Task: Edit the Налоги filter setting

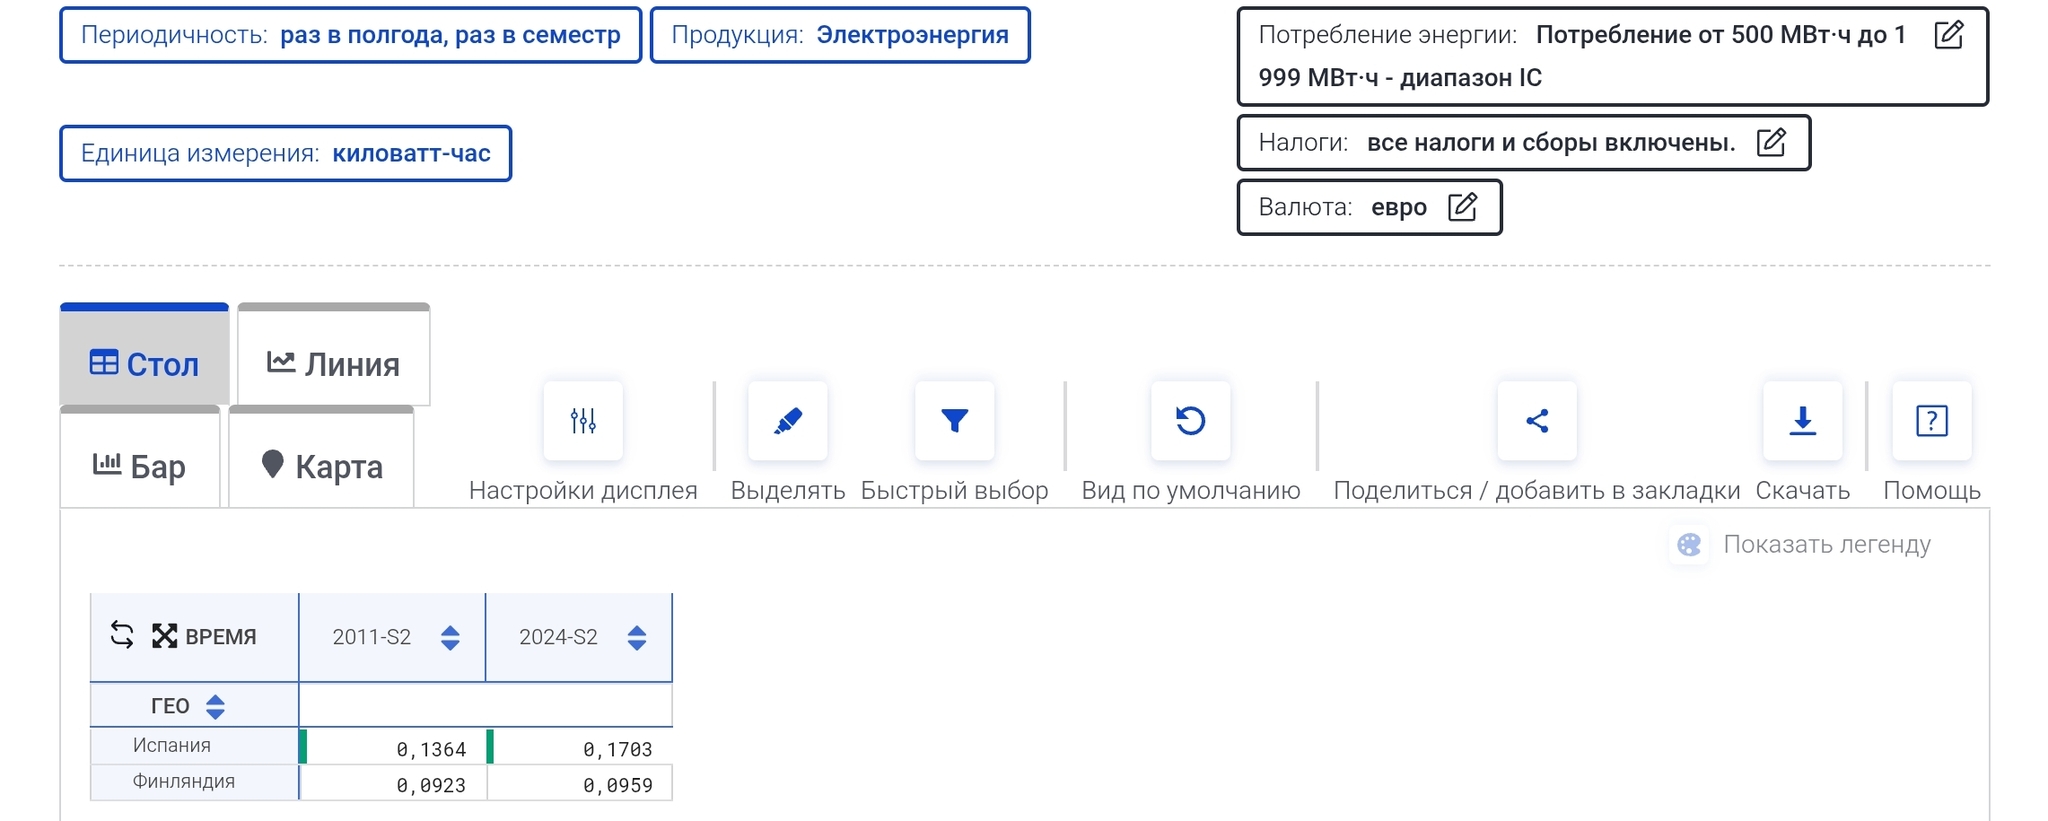Action: point(1771,143)
